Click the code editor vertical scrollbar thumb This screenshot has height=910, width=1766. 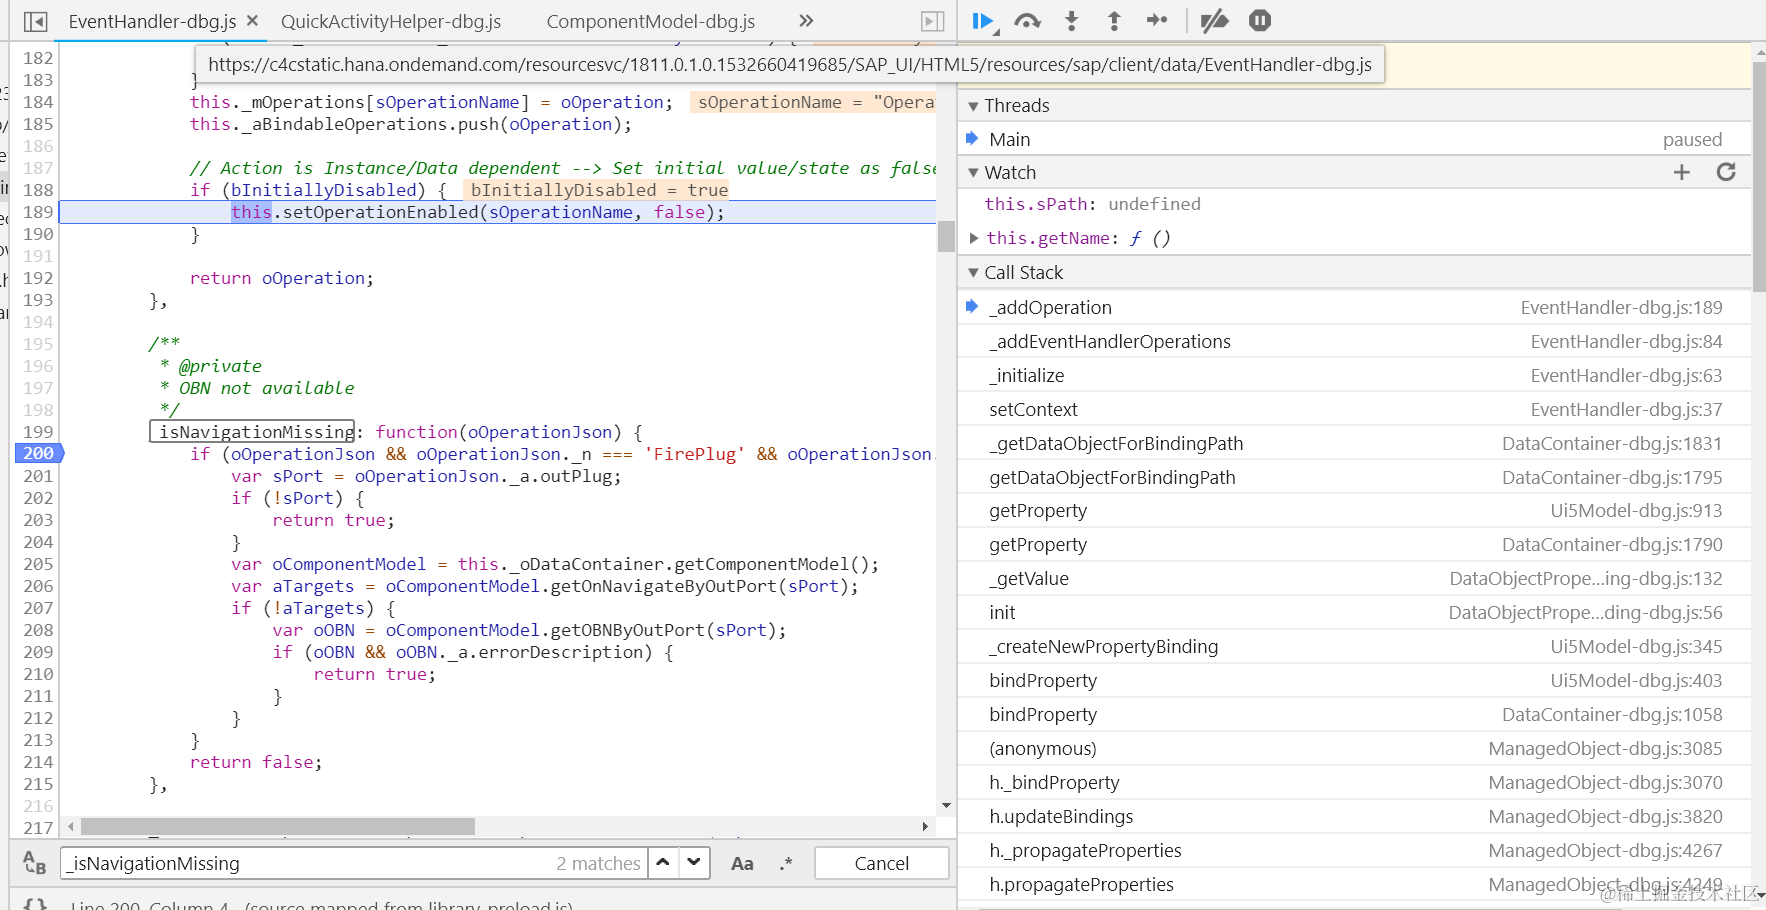tap(946, 236)
